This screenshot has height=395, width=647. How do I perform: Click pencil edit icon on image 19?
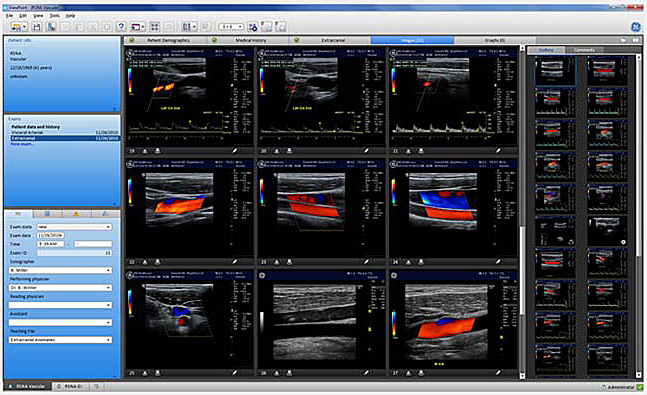[234, 151]
